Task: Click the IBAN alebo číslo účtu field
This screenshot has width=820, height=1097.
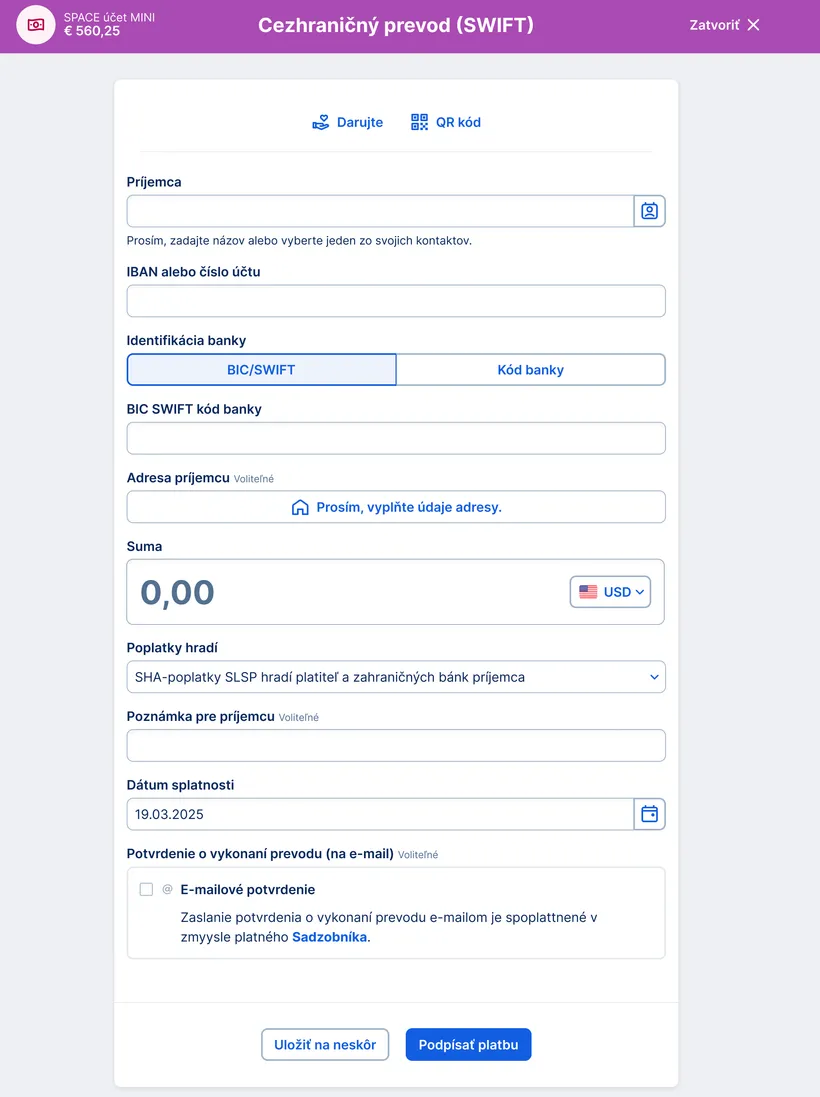Action: (395, 301)
